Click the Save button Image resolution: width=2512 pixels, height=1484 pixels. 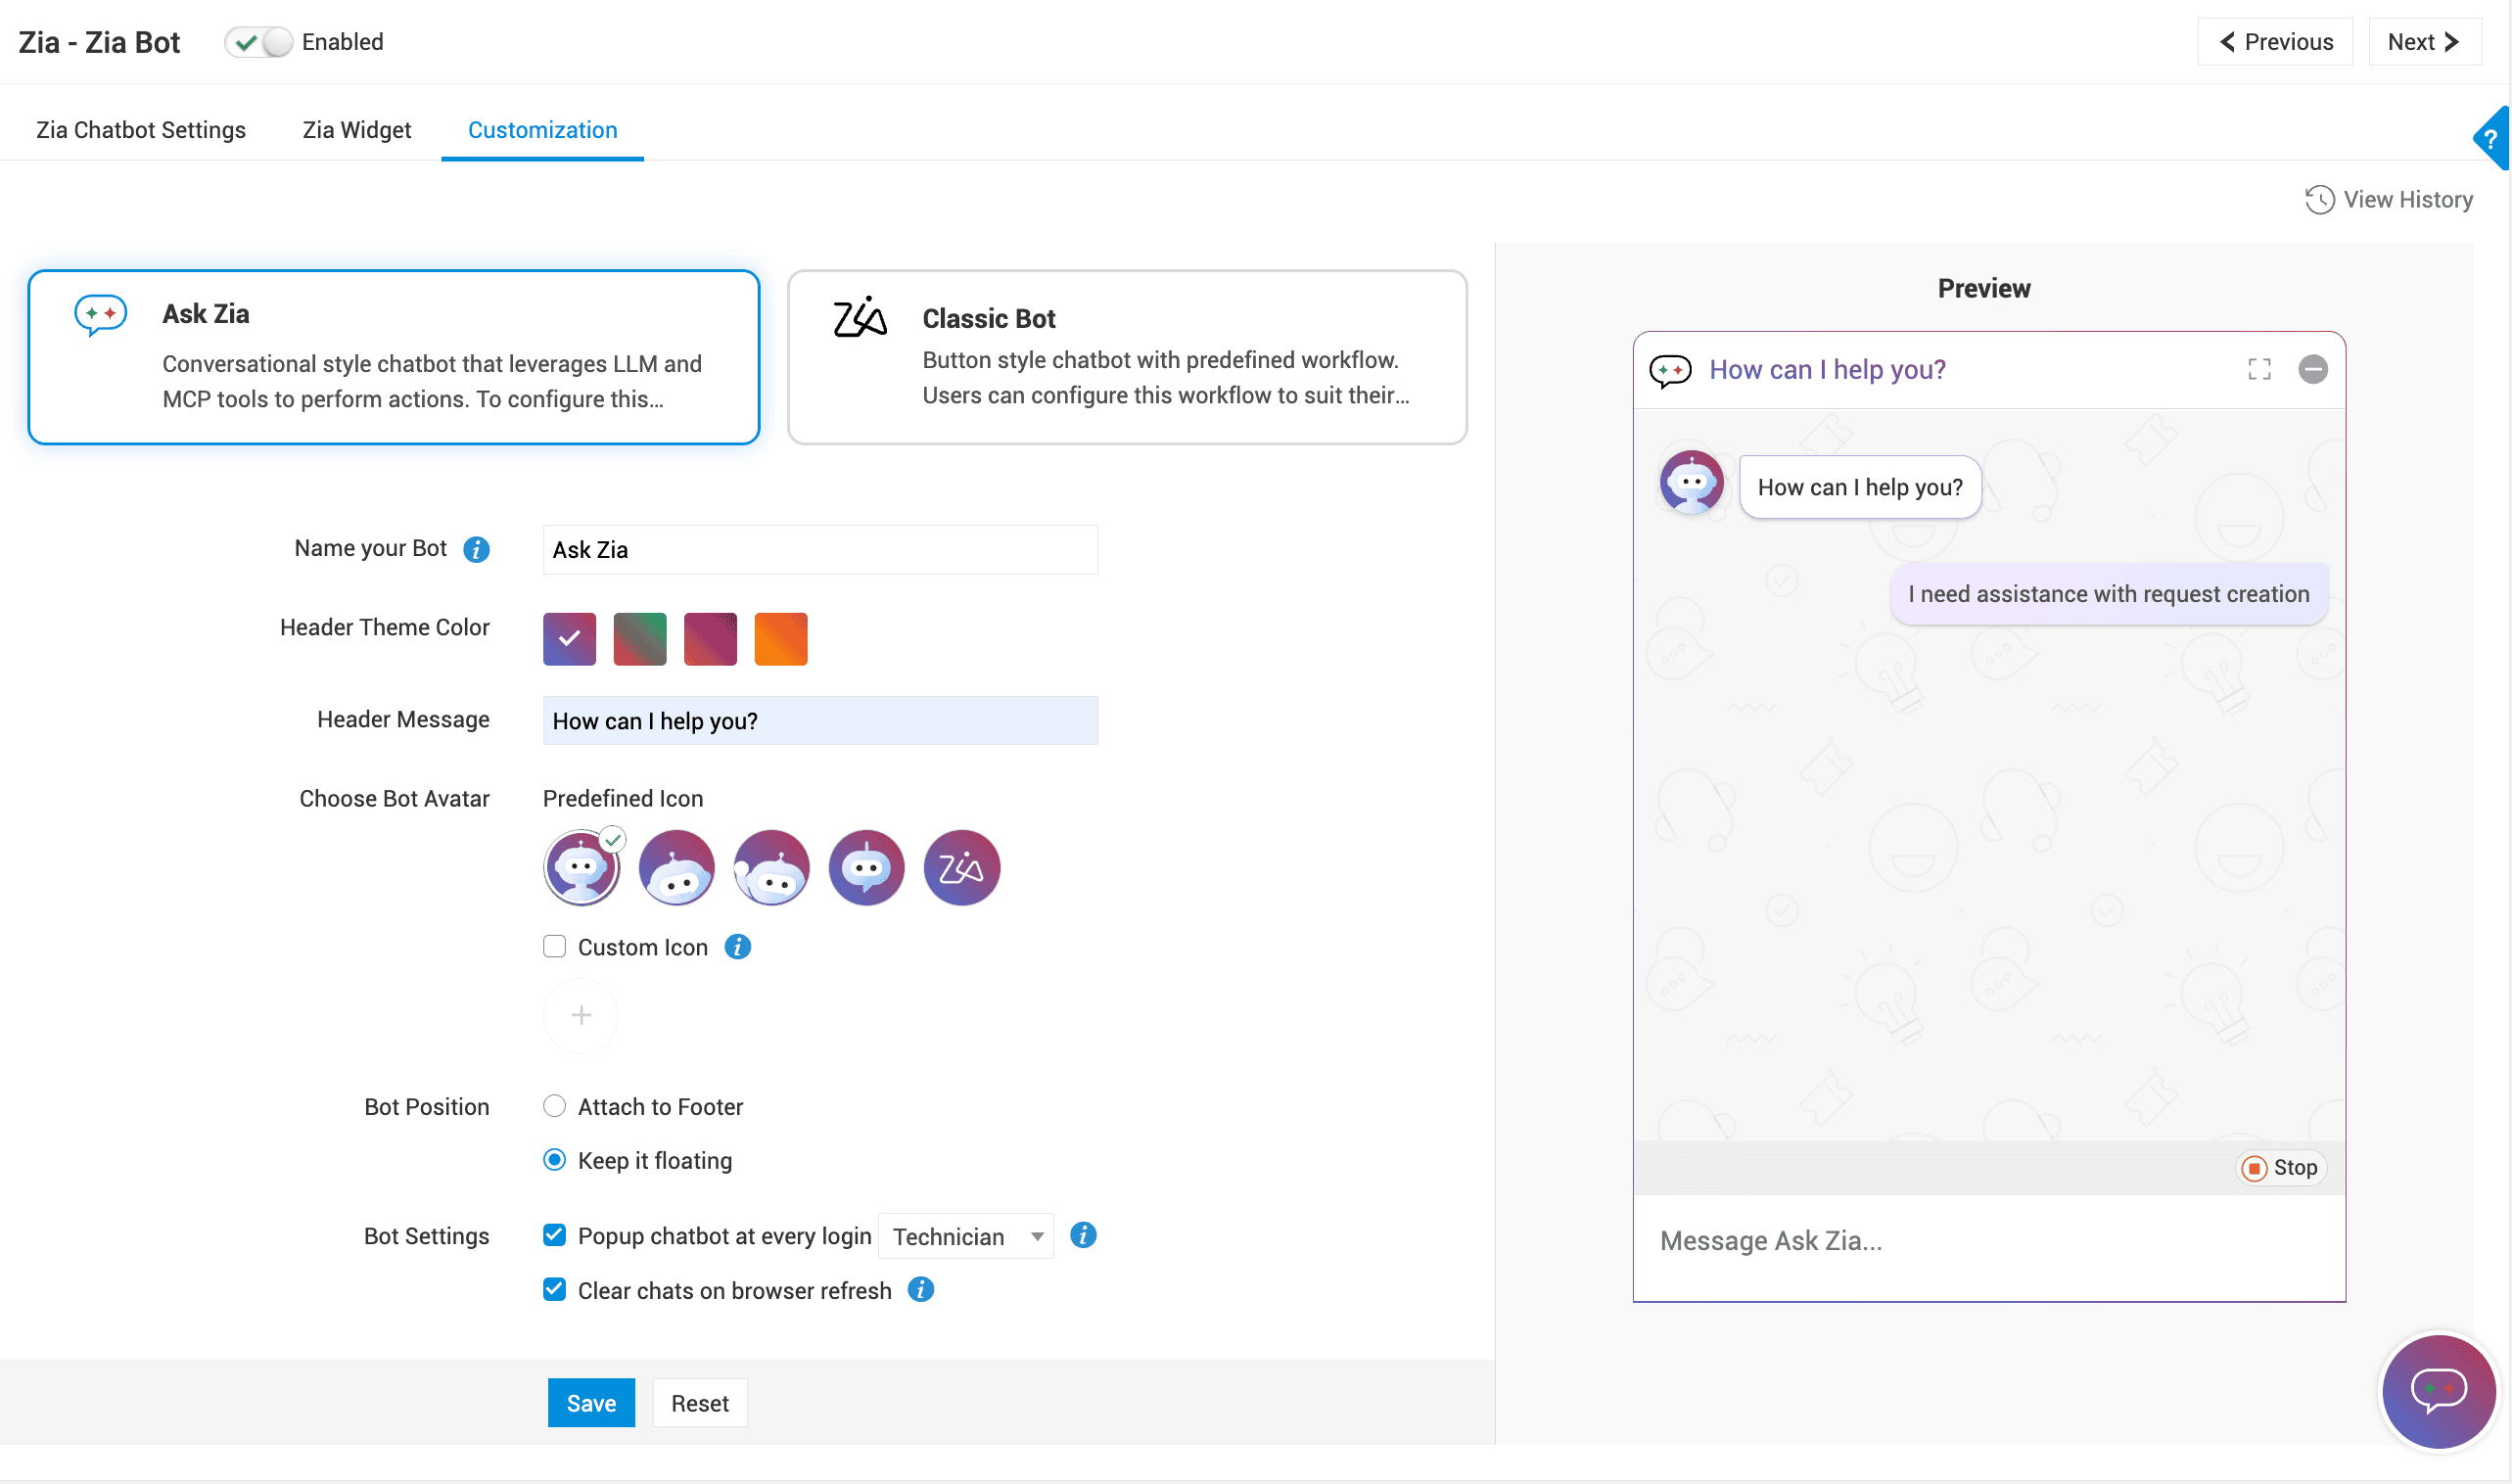click(592, 1403)
